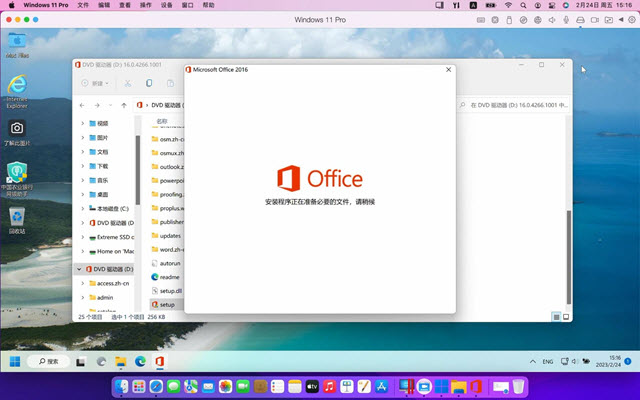
Task: Open Internet Explorer desktop shortcut
Action: click(x=17, y=91)
